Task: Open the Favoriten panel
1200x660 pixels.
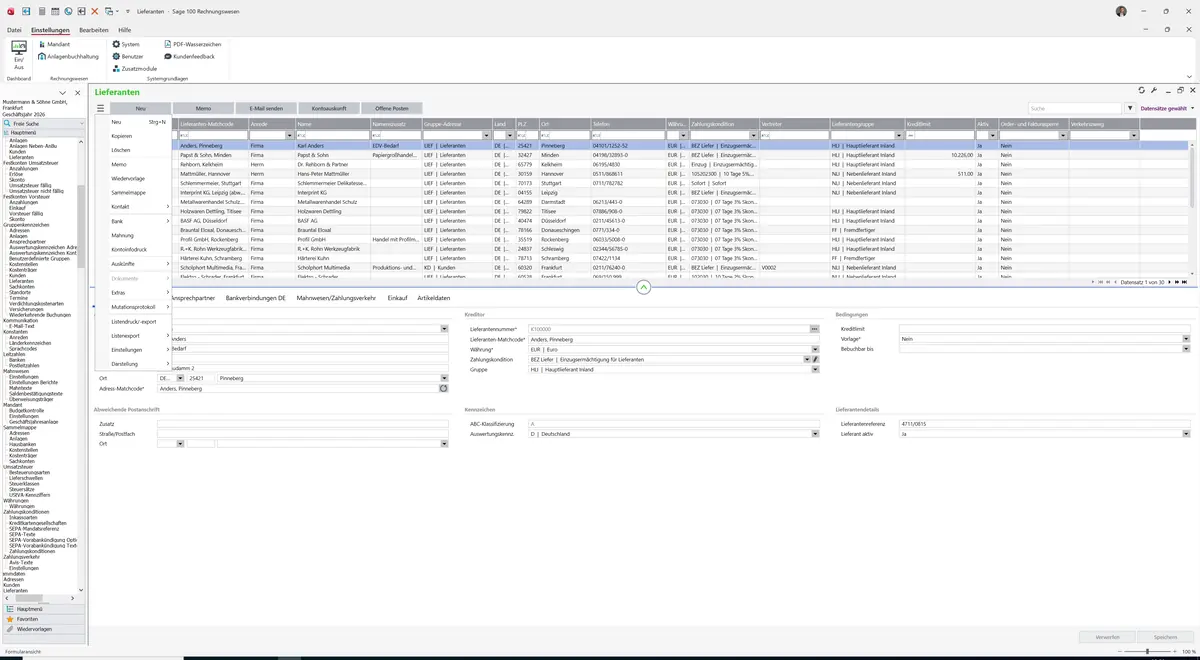Action: (x=43, y=619)
